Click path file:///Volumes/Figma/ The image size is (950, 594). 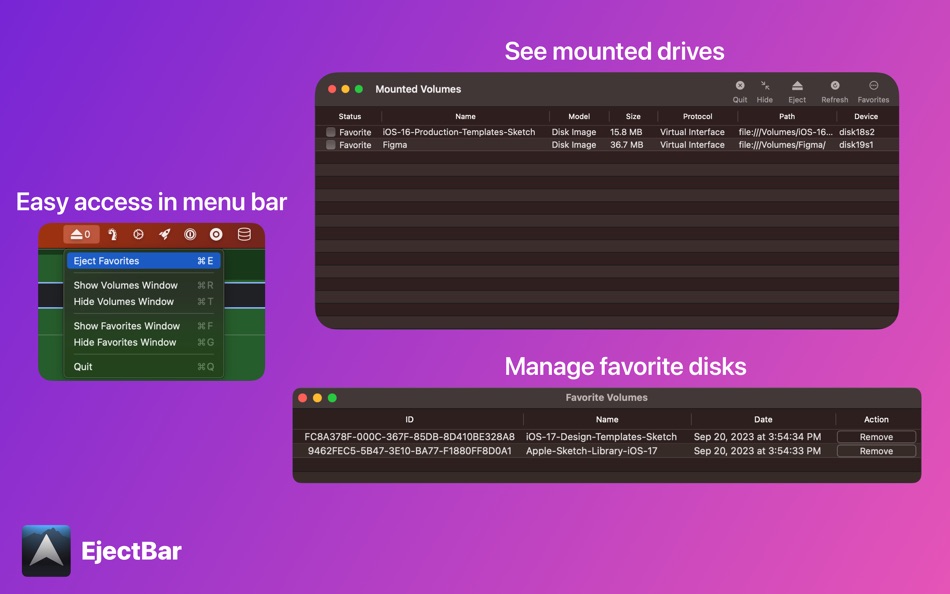point(782,145)
